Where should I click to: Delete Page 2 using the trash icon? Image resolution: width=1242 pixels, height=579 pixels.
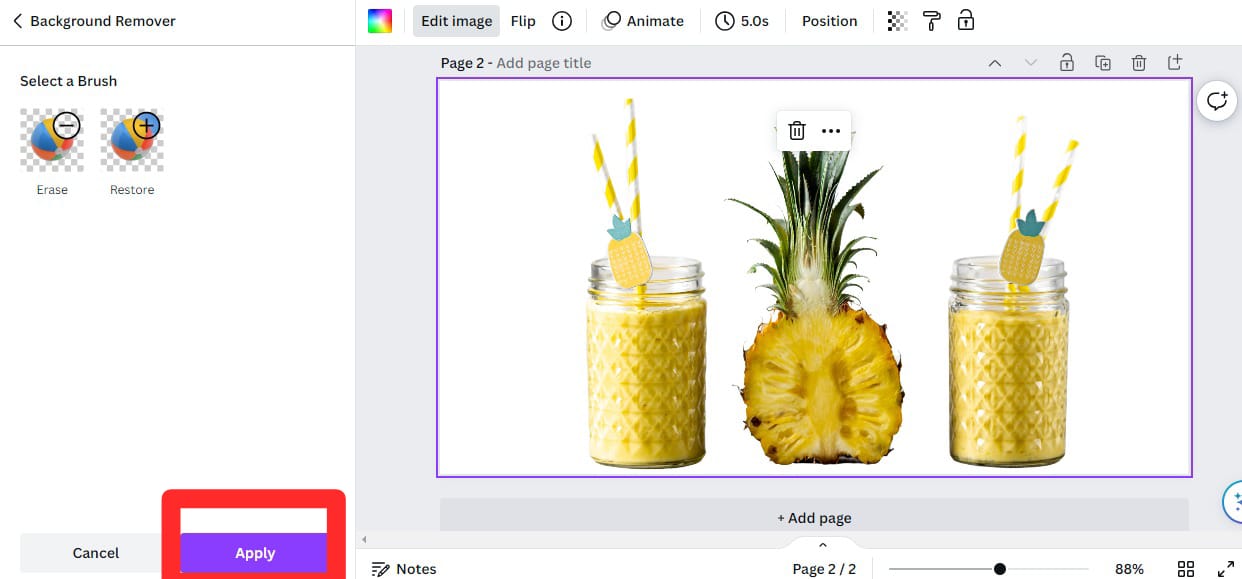(1139, 62)
